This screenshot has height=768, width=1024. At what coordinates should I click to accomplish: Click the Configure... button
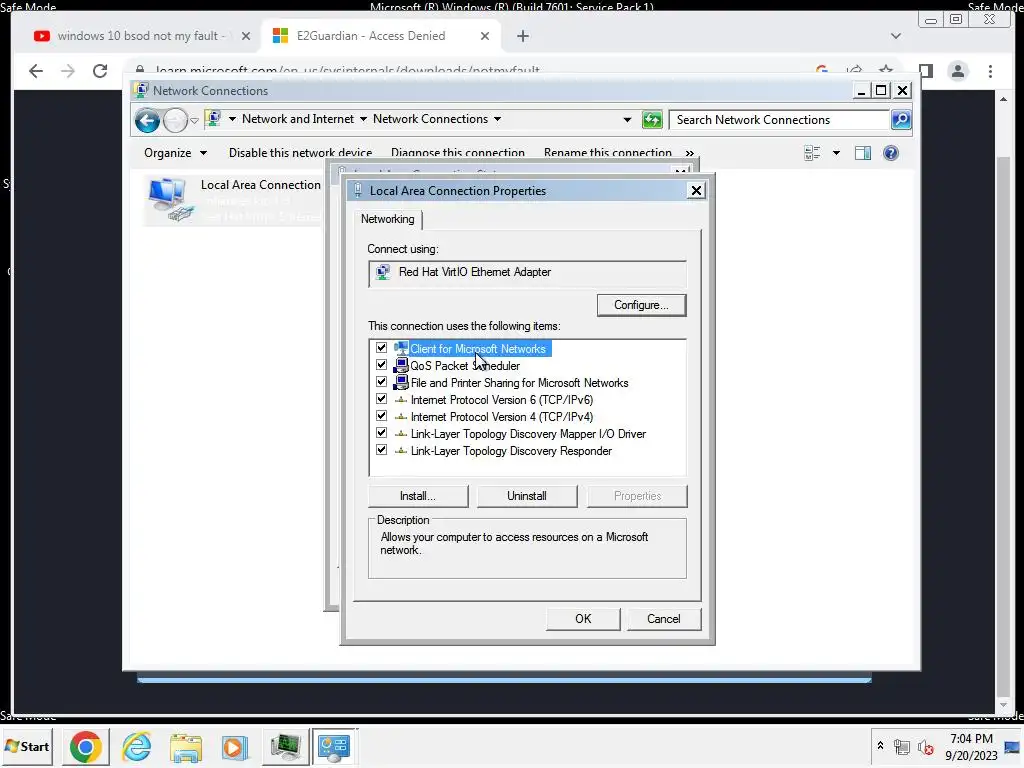[x=641, y=305]
